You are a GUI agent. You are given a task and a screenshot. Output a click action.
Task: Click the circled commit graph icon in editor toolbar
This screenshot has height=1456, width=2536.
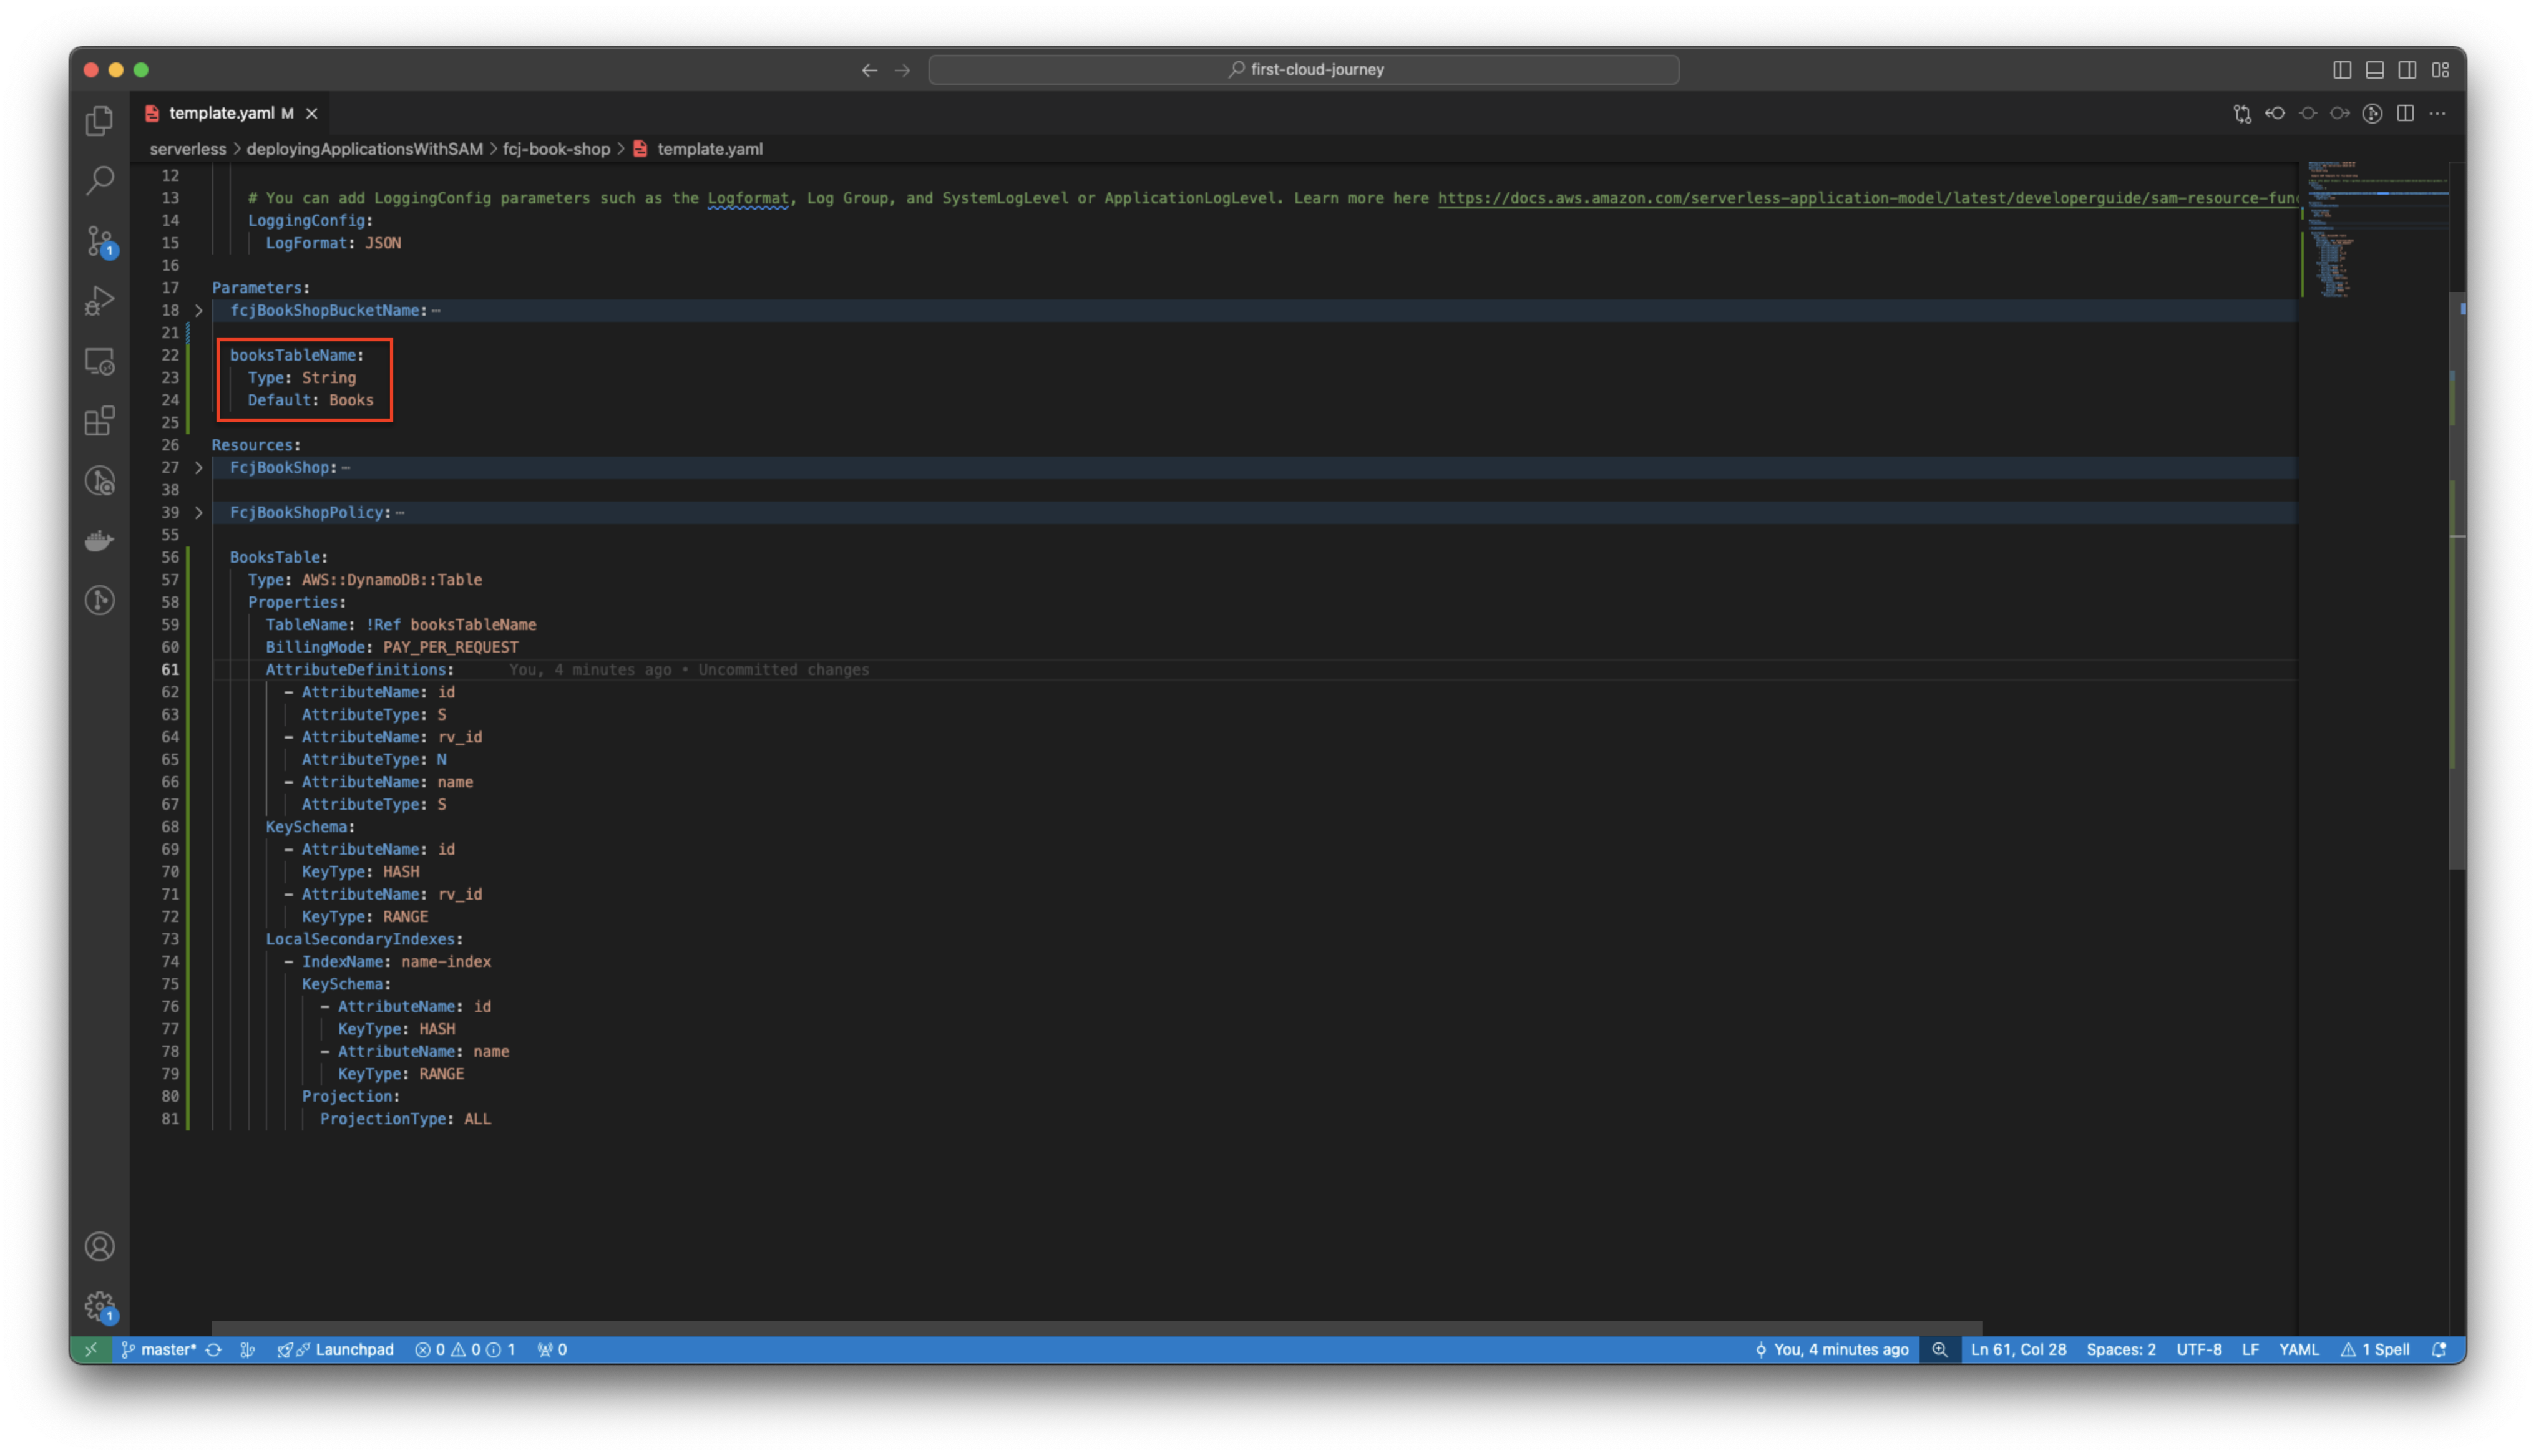[x=2373, y=113]
